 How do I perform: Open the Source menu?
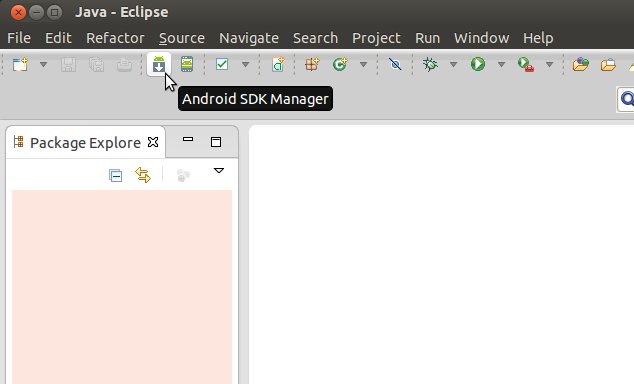(x=182, y=38)
